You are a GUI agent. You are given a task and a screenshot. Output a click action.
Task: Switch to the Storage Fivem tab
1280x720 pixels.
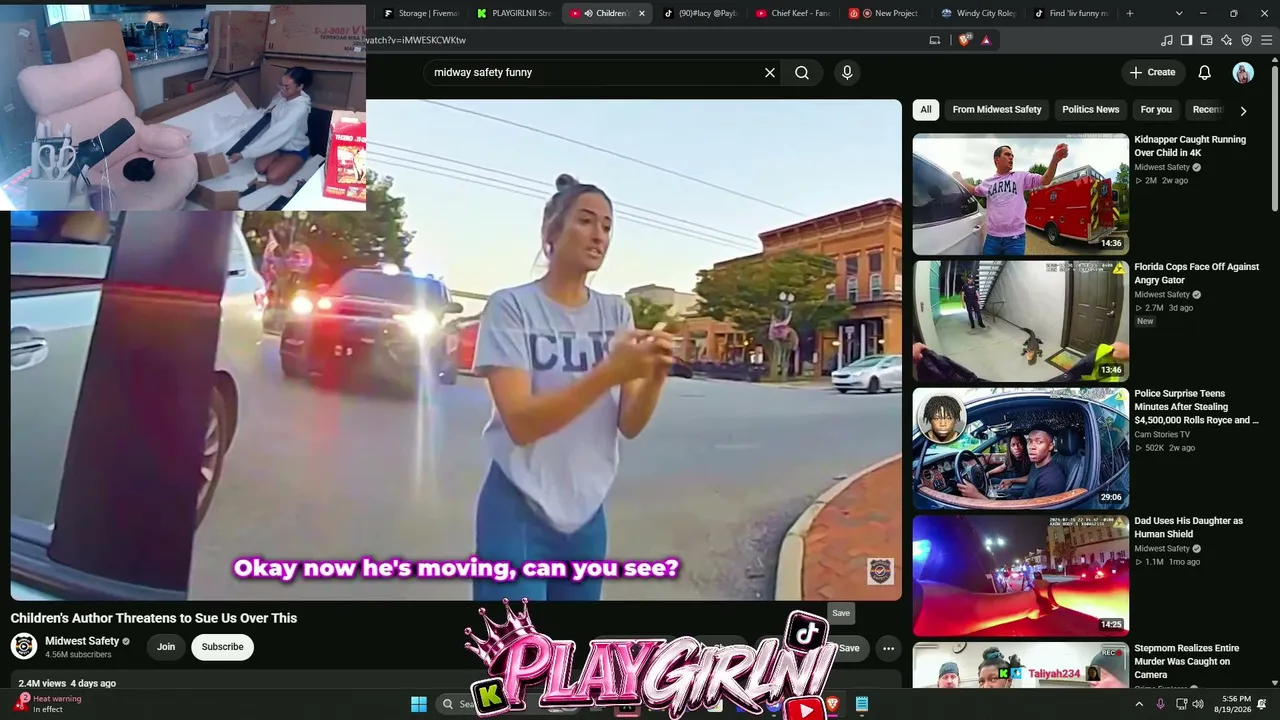(x=421, y=13)
